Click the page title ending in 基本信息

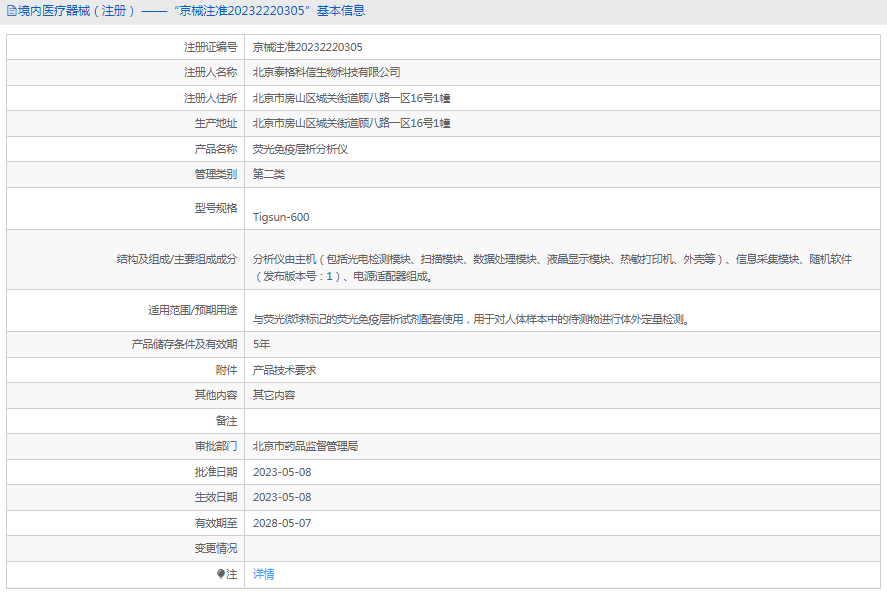192,11
